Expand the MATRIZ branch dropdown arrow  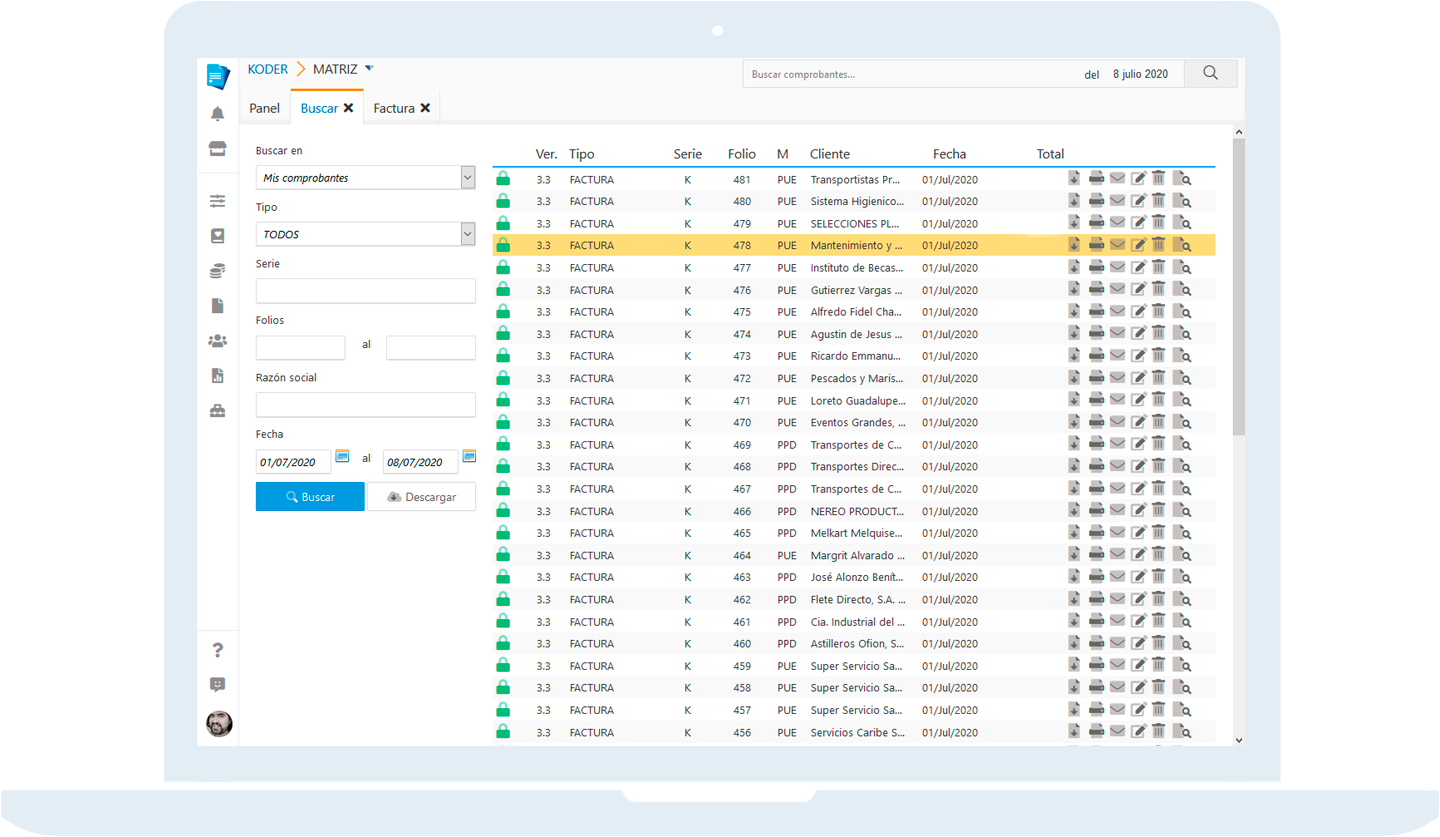(369, 69)
